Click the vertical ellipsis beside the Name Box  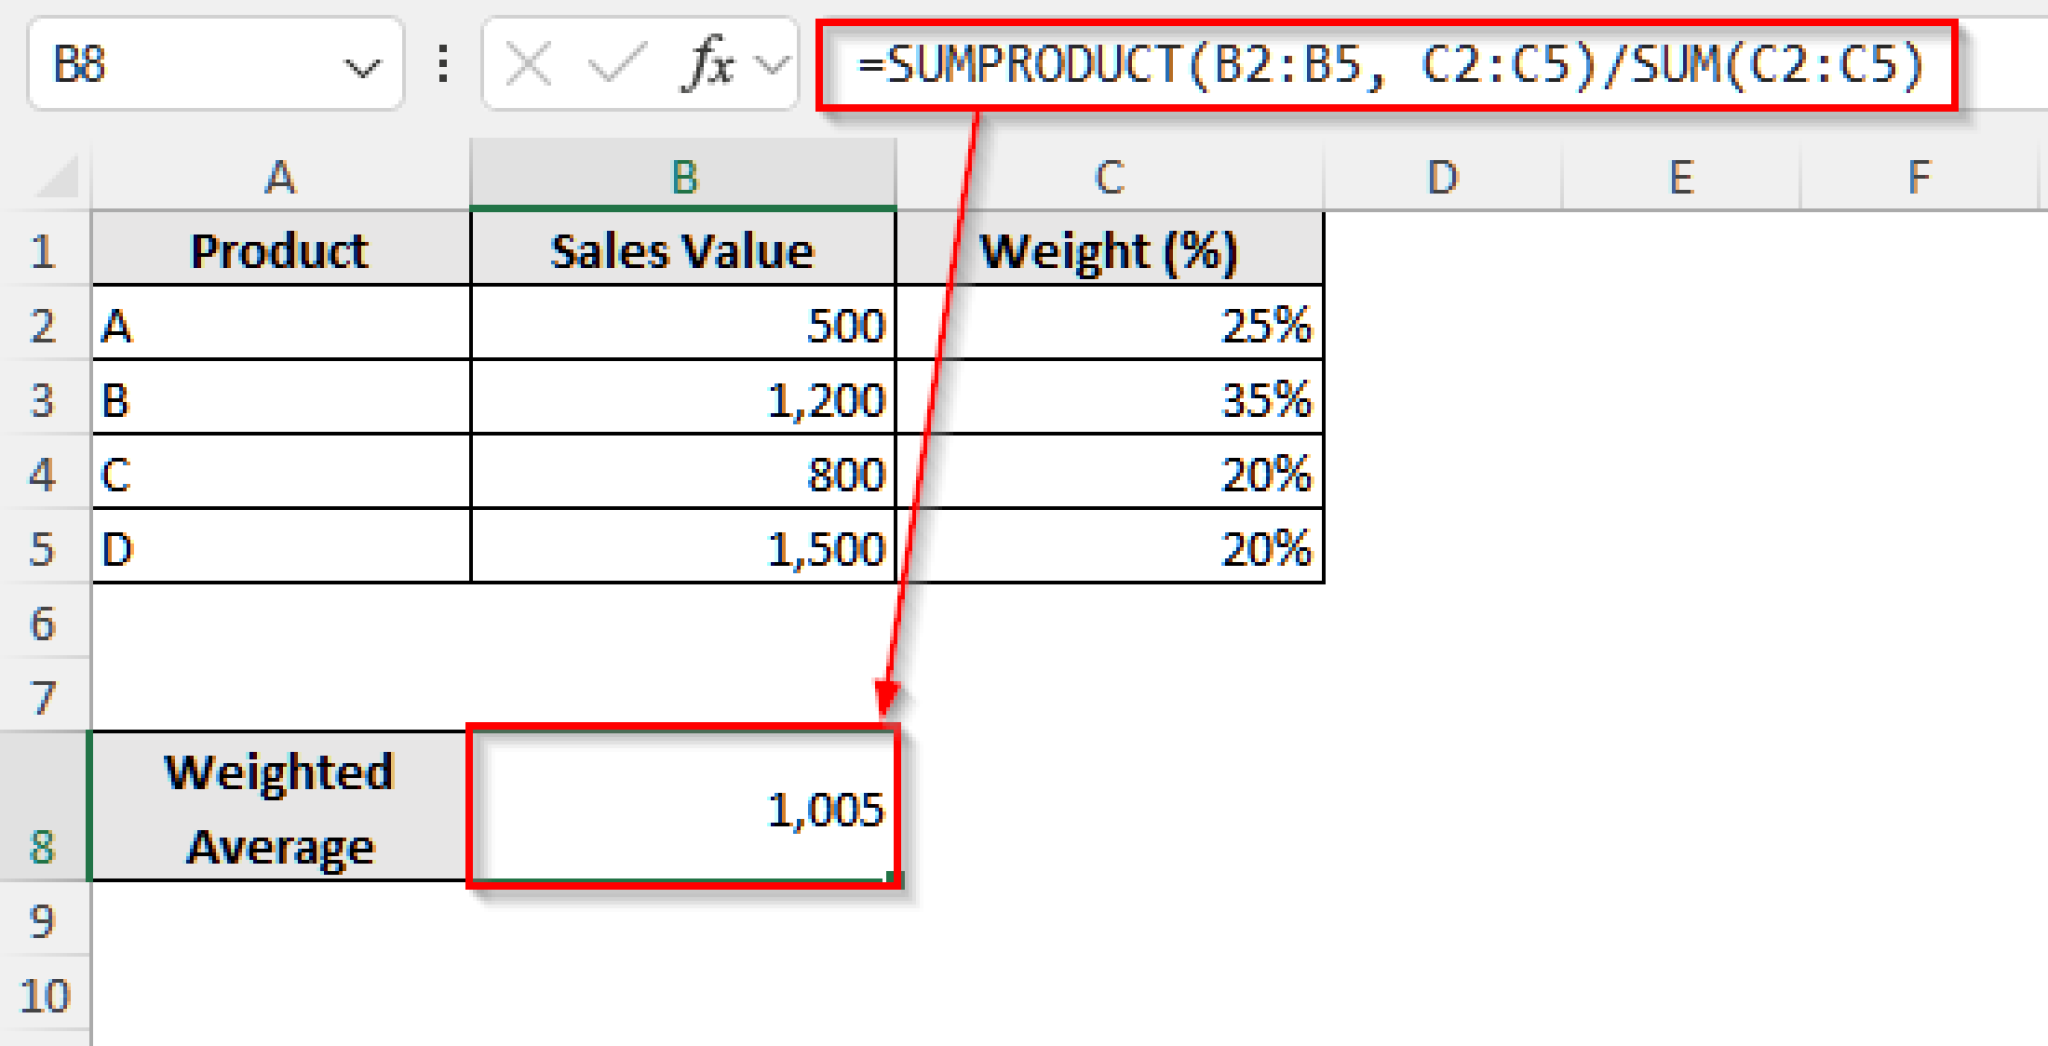[442, 64]
